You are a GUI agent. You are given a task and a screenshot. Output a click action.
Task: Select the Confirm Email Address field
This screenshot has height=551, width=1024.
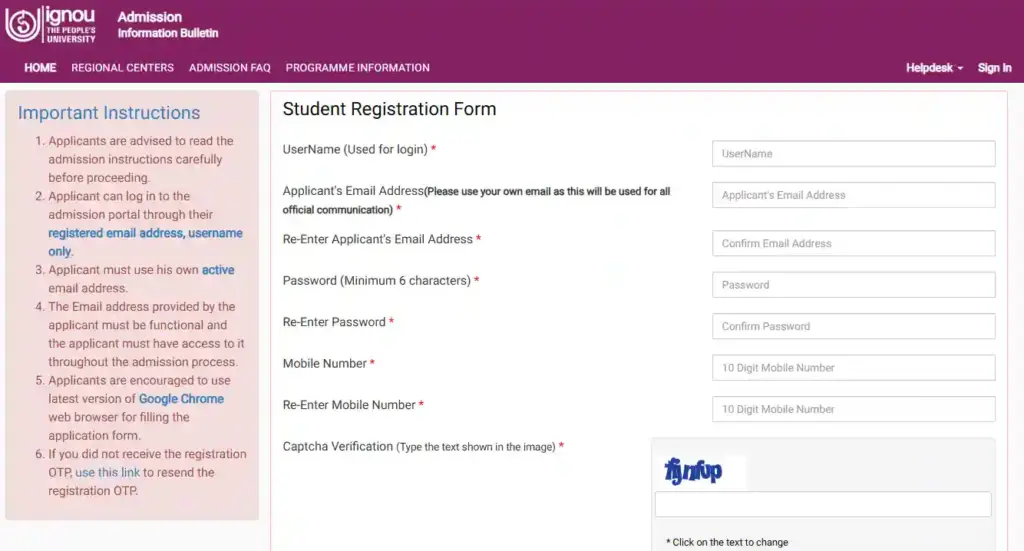coord(853,243)
